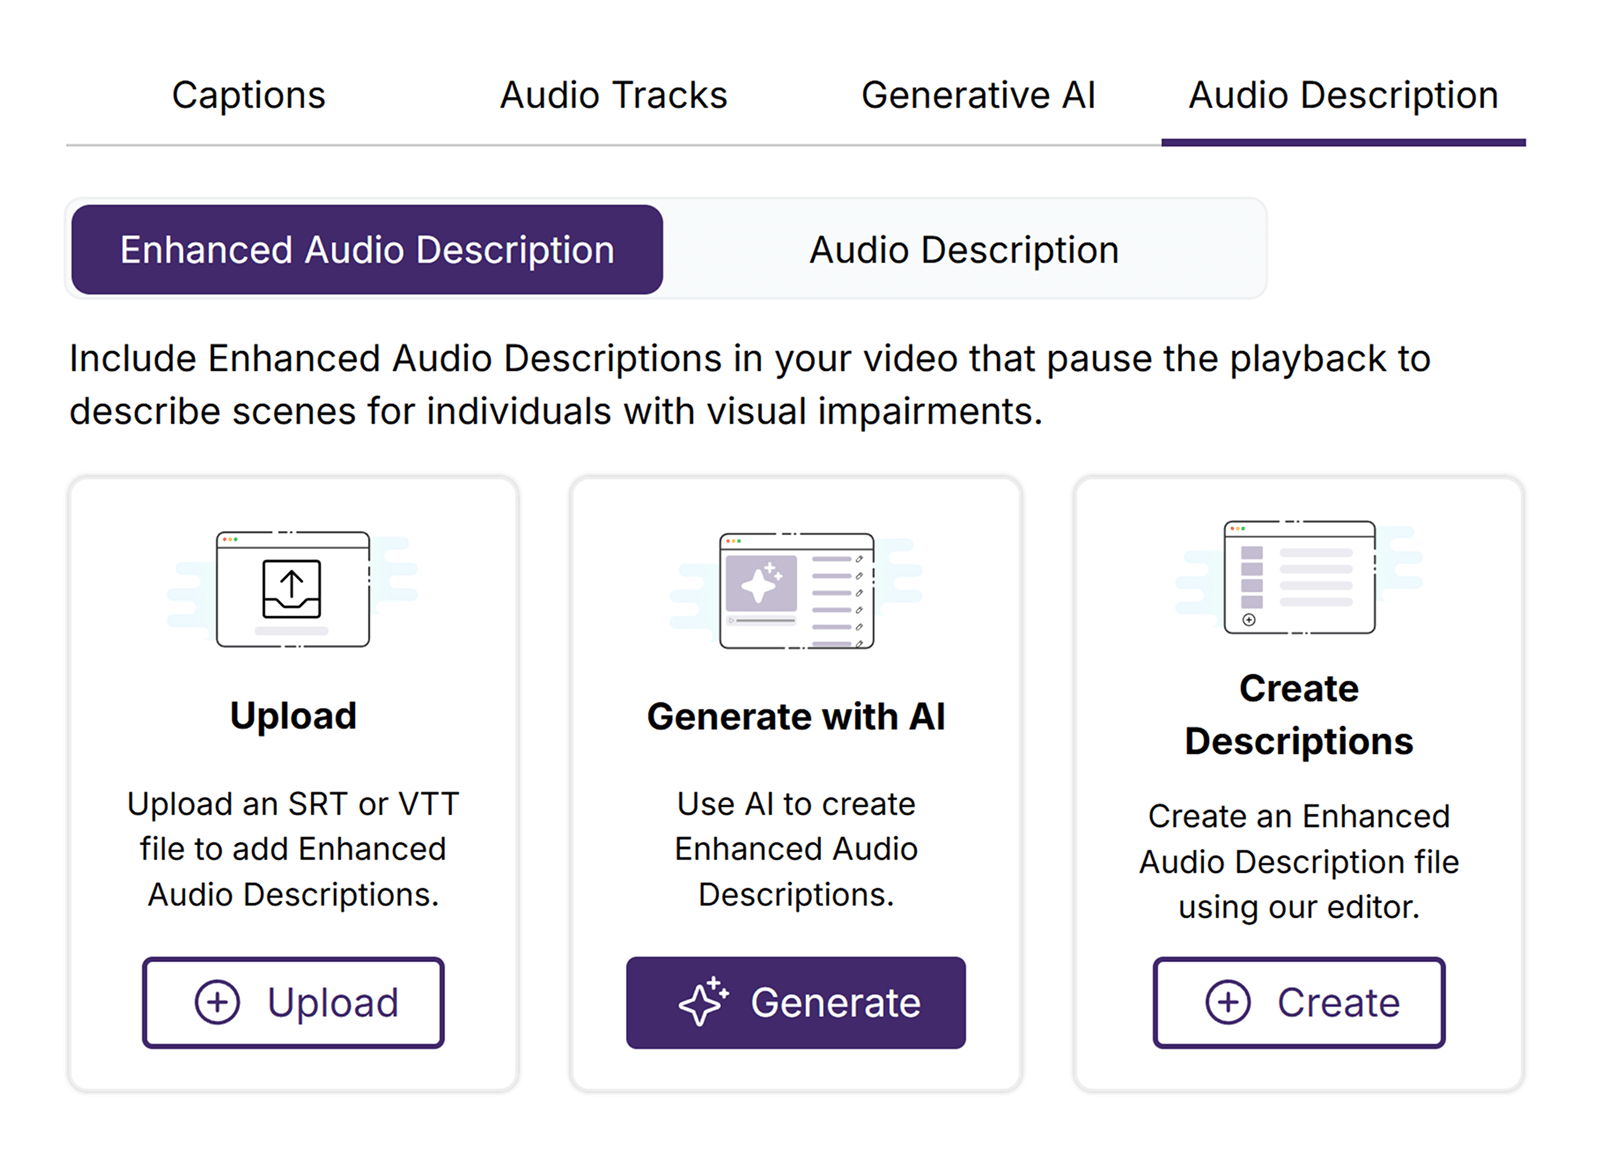This screenshot has width=1601, height=1171.
Task: Click the Create Descriptions editor illustration
Action: point(1299,578)
